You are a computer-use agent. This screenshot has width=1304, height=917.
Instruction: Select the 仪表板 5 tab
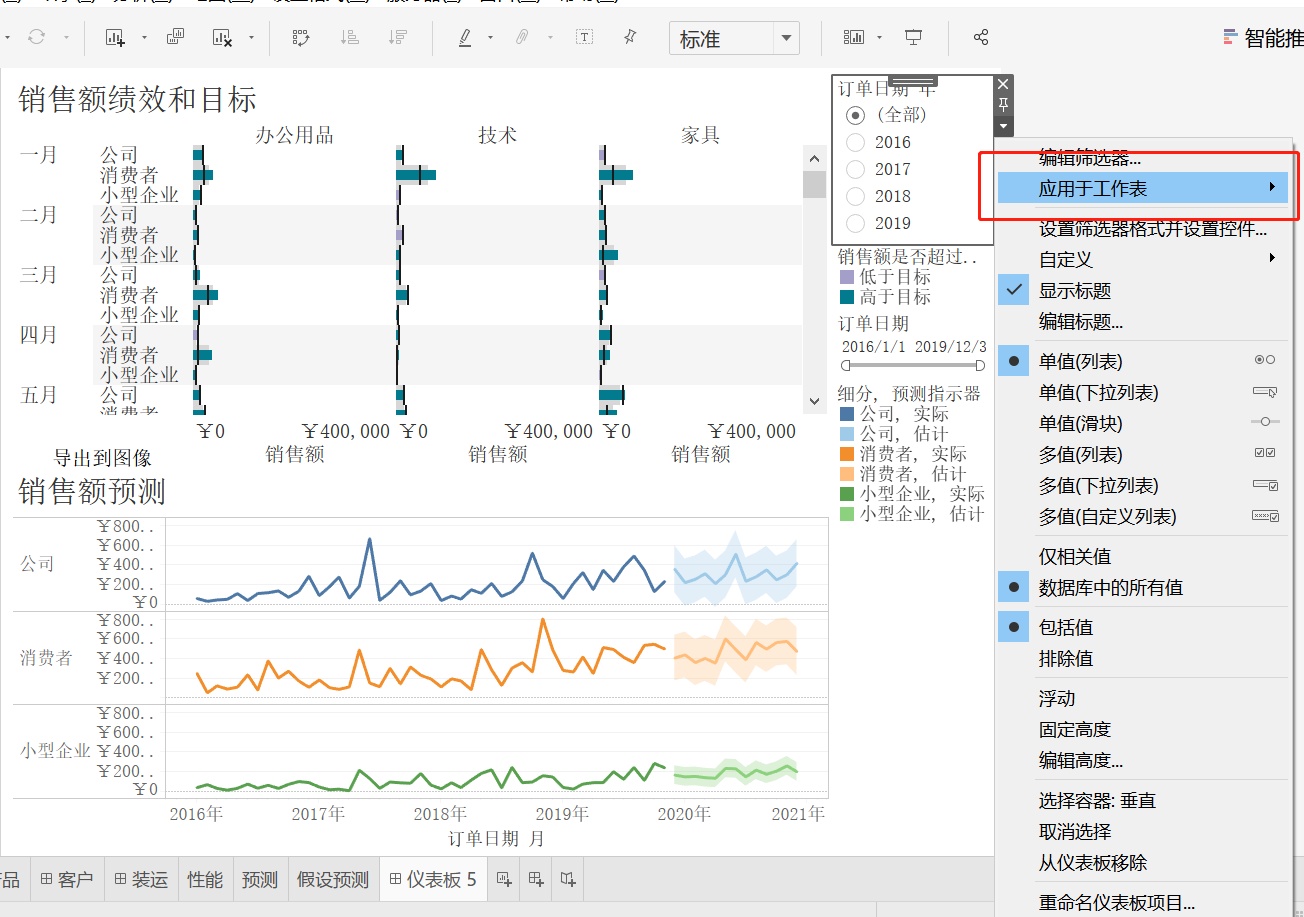(433, 879)
